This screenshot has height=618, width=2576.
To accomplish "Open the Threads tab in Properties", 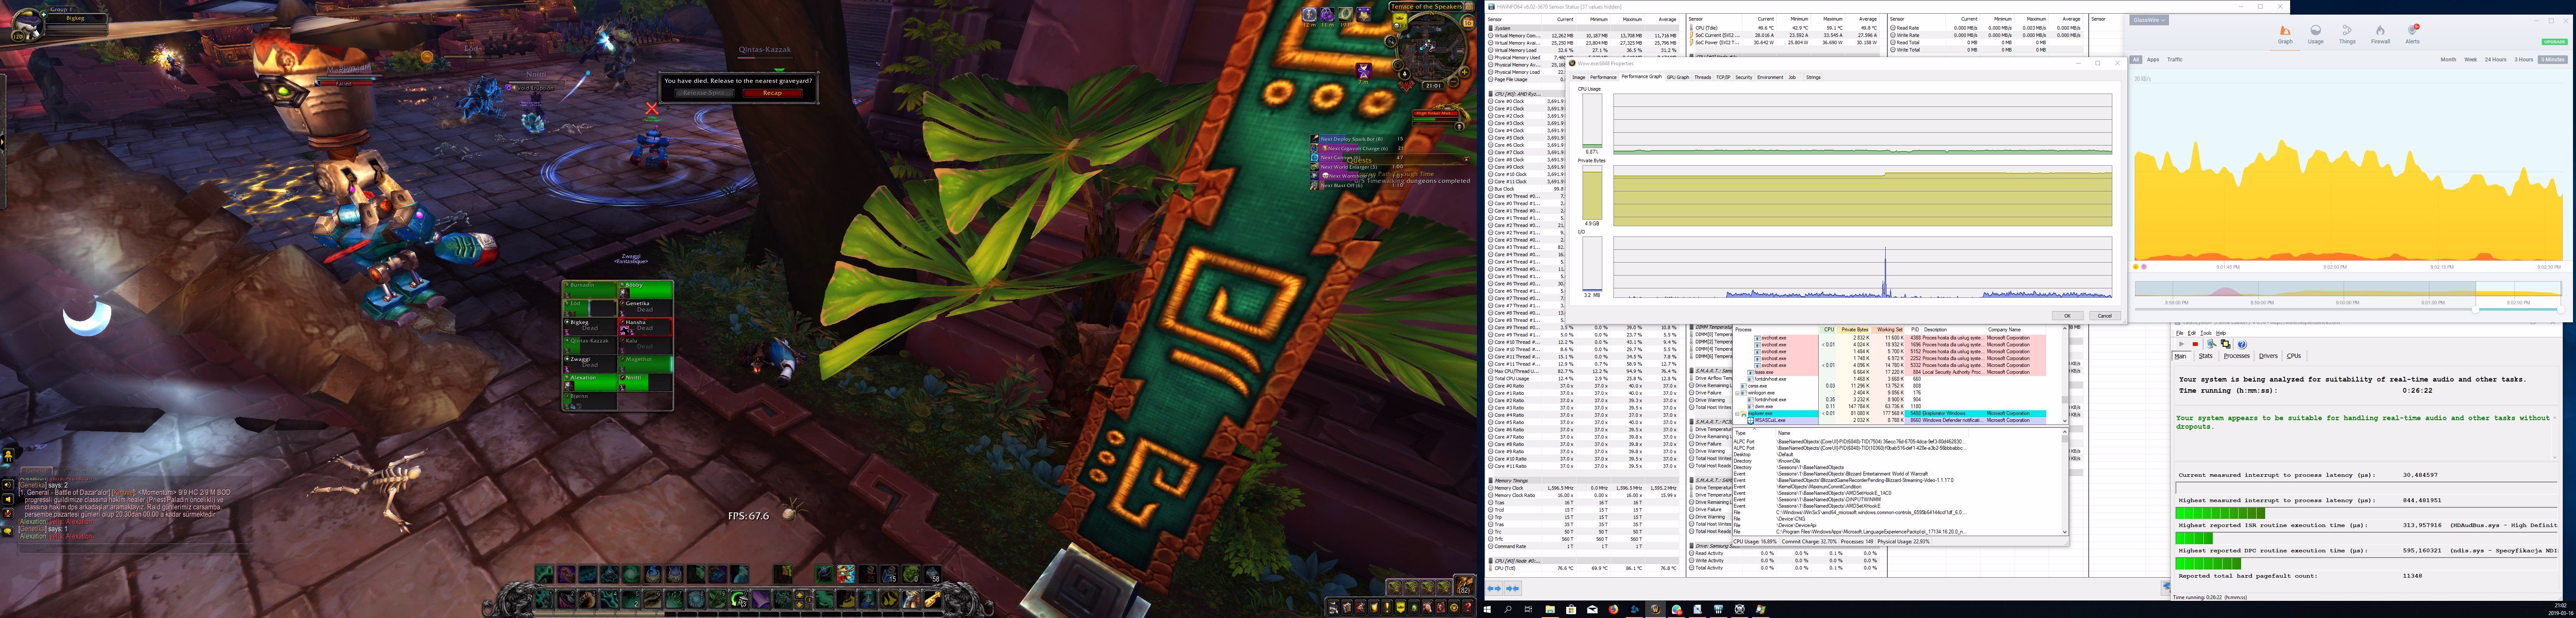I will 1703,77.
